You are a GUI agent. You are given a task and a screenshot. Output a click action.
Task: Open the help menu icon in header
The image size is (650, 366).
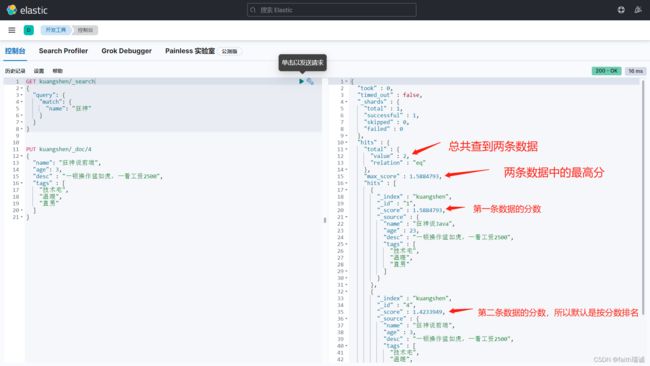[621, 10]
